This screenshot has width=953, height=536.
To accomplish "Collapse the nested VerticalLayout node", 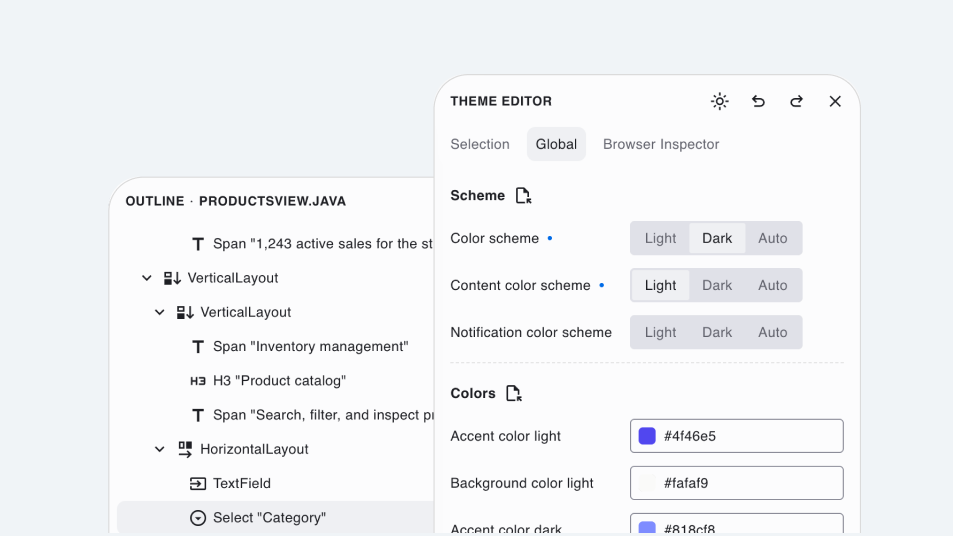I will click(x=160, y=313).
